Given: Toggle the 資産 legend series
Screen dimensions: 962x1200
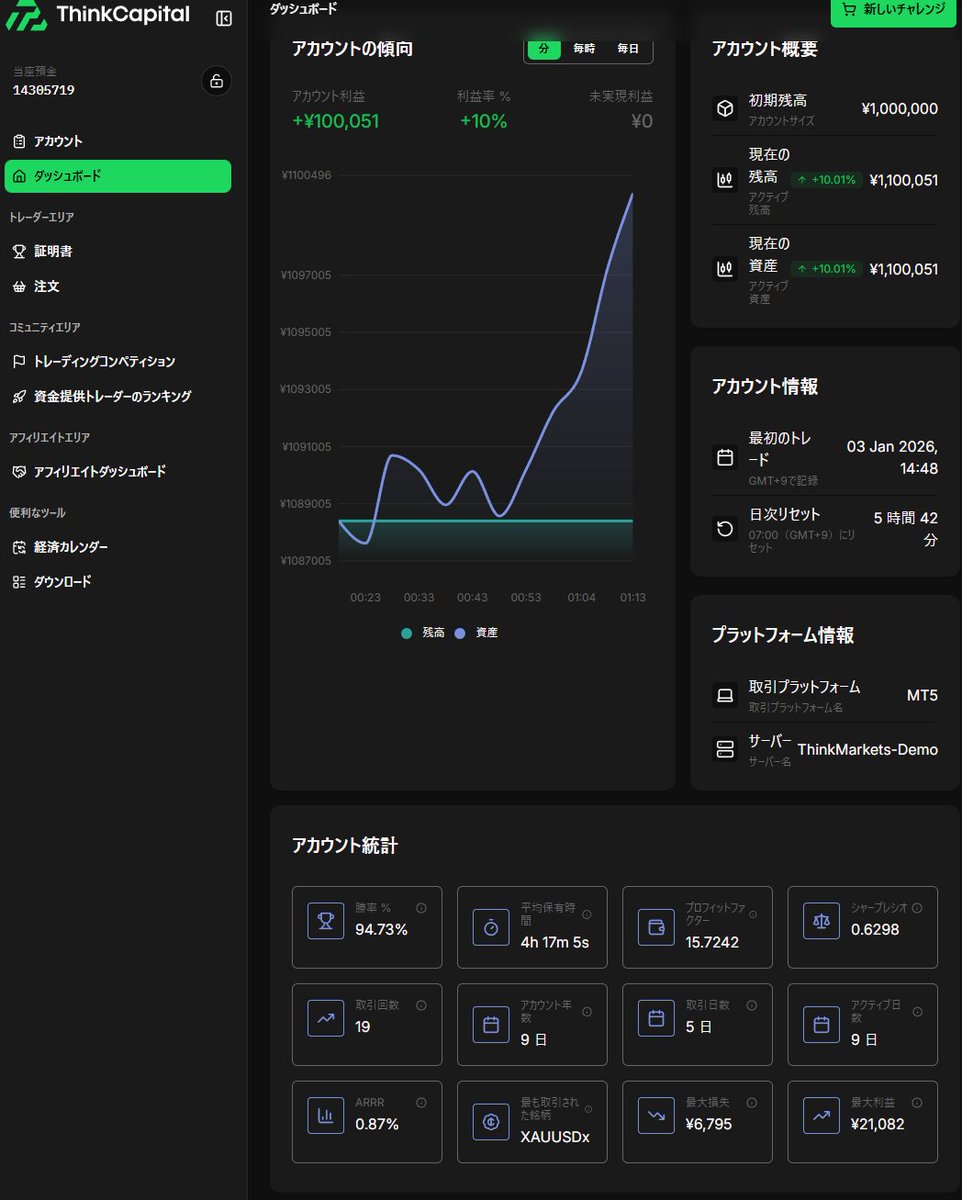Looking at the screenshot, I should tap(476, 633).
